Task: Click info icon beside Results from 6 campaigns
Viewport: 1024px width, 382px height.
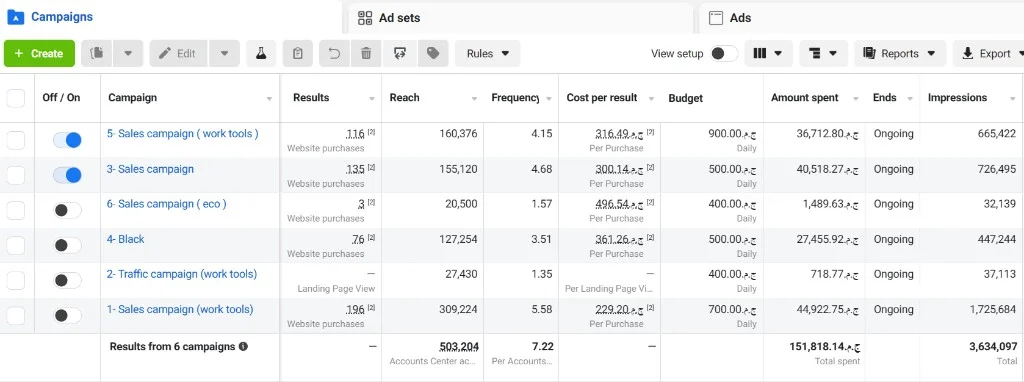Action: 244,346
